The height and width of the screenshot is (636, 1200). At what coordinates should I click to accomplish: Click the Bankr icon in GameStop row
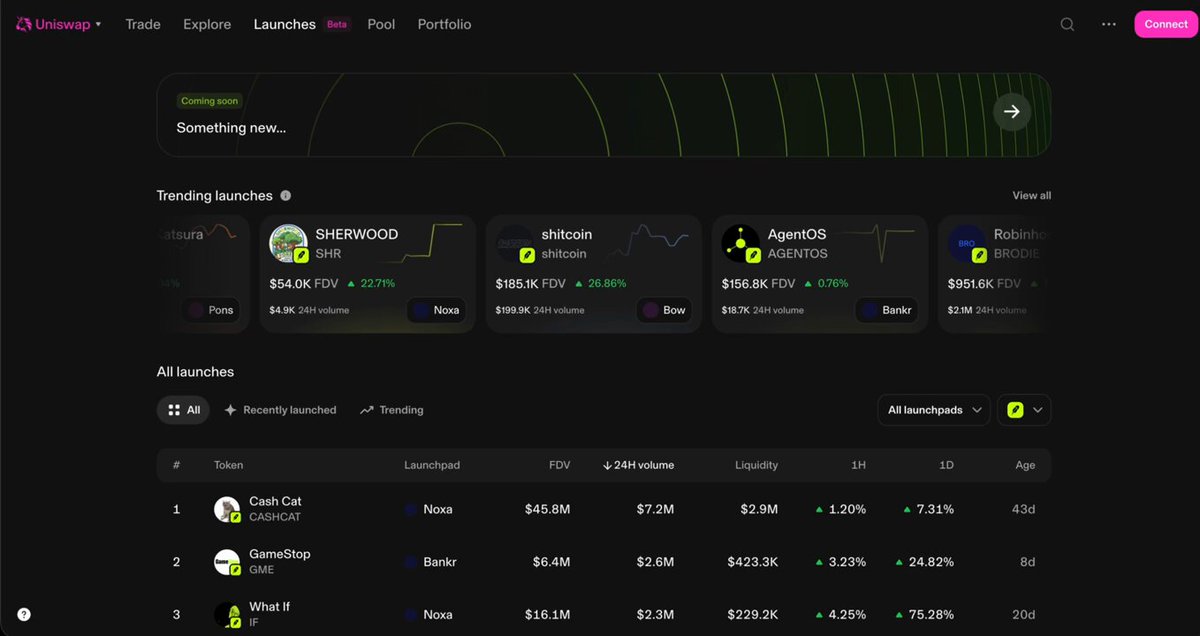click(410, 562)
